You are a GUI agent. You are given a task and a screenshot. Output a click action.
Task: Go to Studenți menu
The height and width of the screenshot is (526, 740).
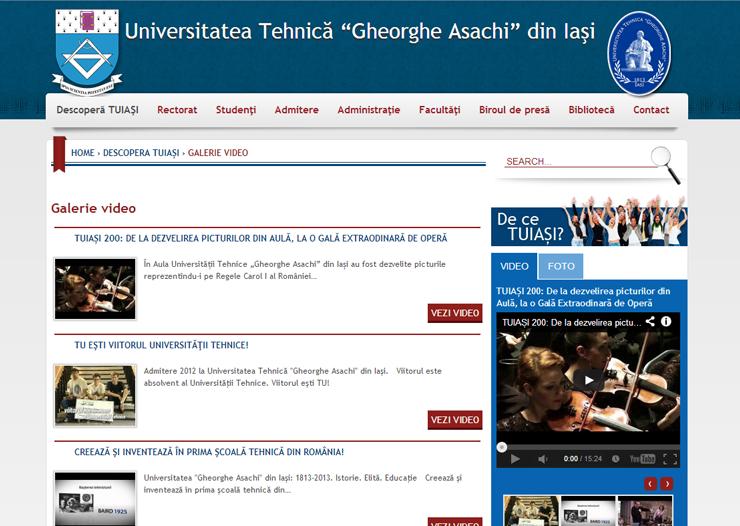click(x=236, y=110)
